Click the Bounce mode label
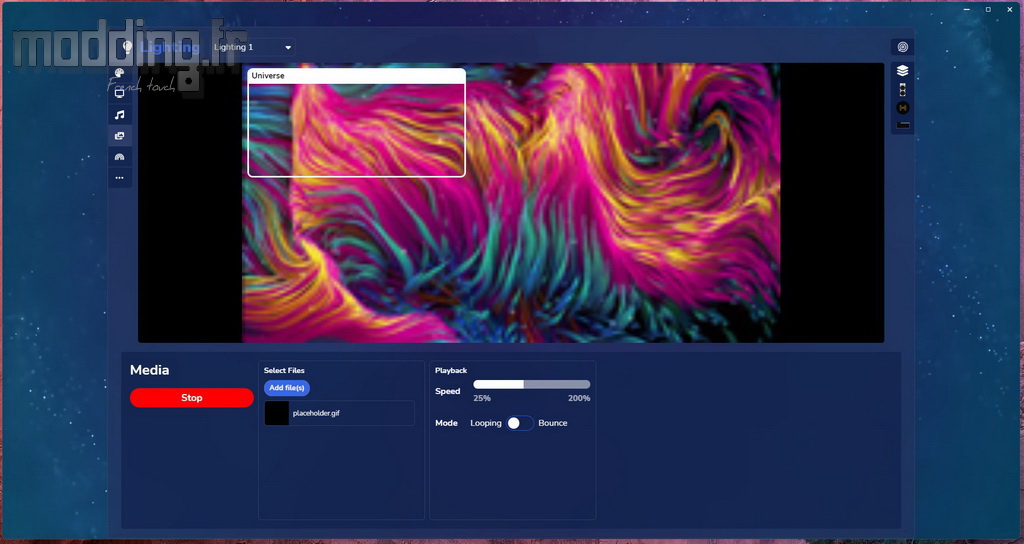The height and width of the screenshot is (544, 1024). 552,423
